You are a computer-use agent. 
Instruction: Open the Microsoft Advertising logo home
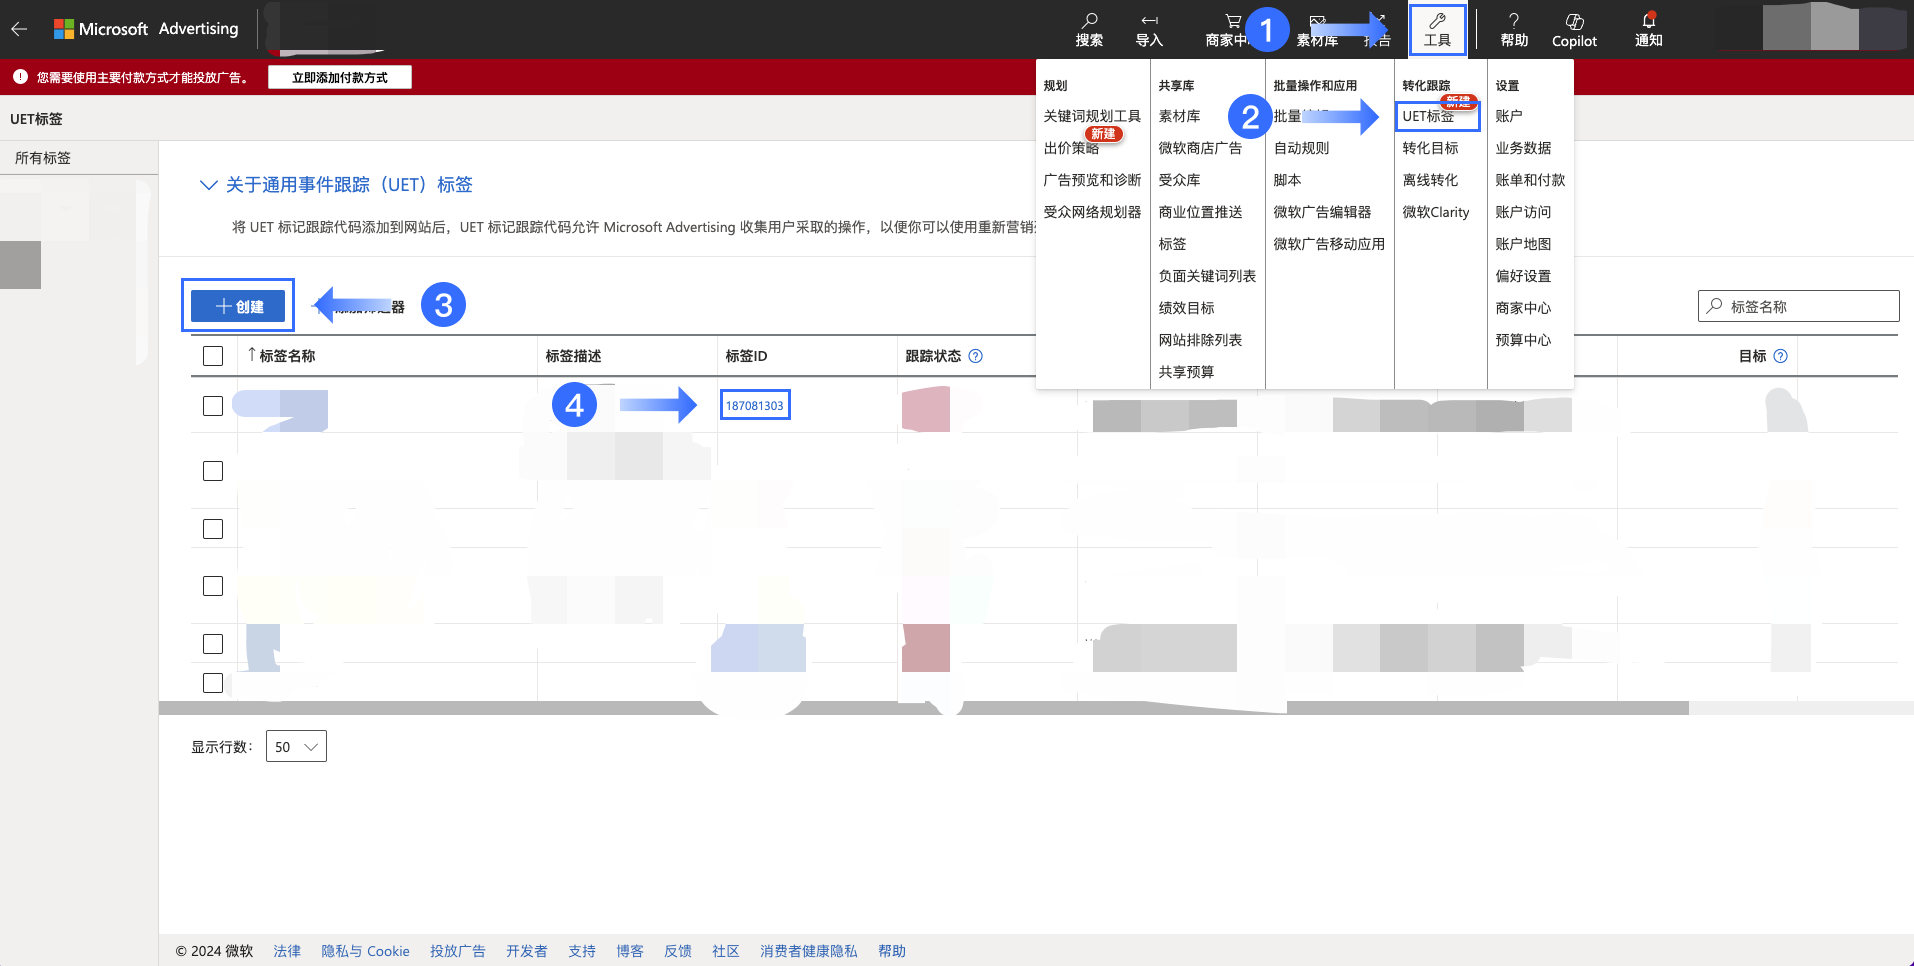146,29
